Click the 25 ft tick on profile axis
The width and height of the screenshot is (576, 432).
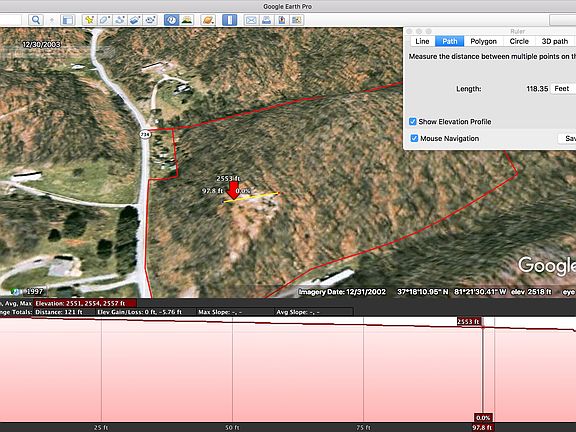[x=101, y=428]
